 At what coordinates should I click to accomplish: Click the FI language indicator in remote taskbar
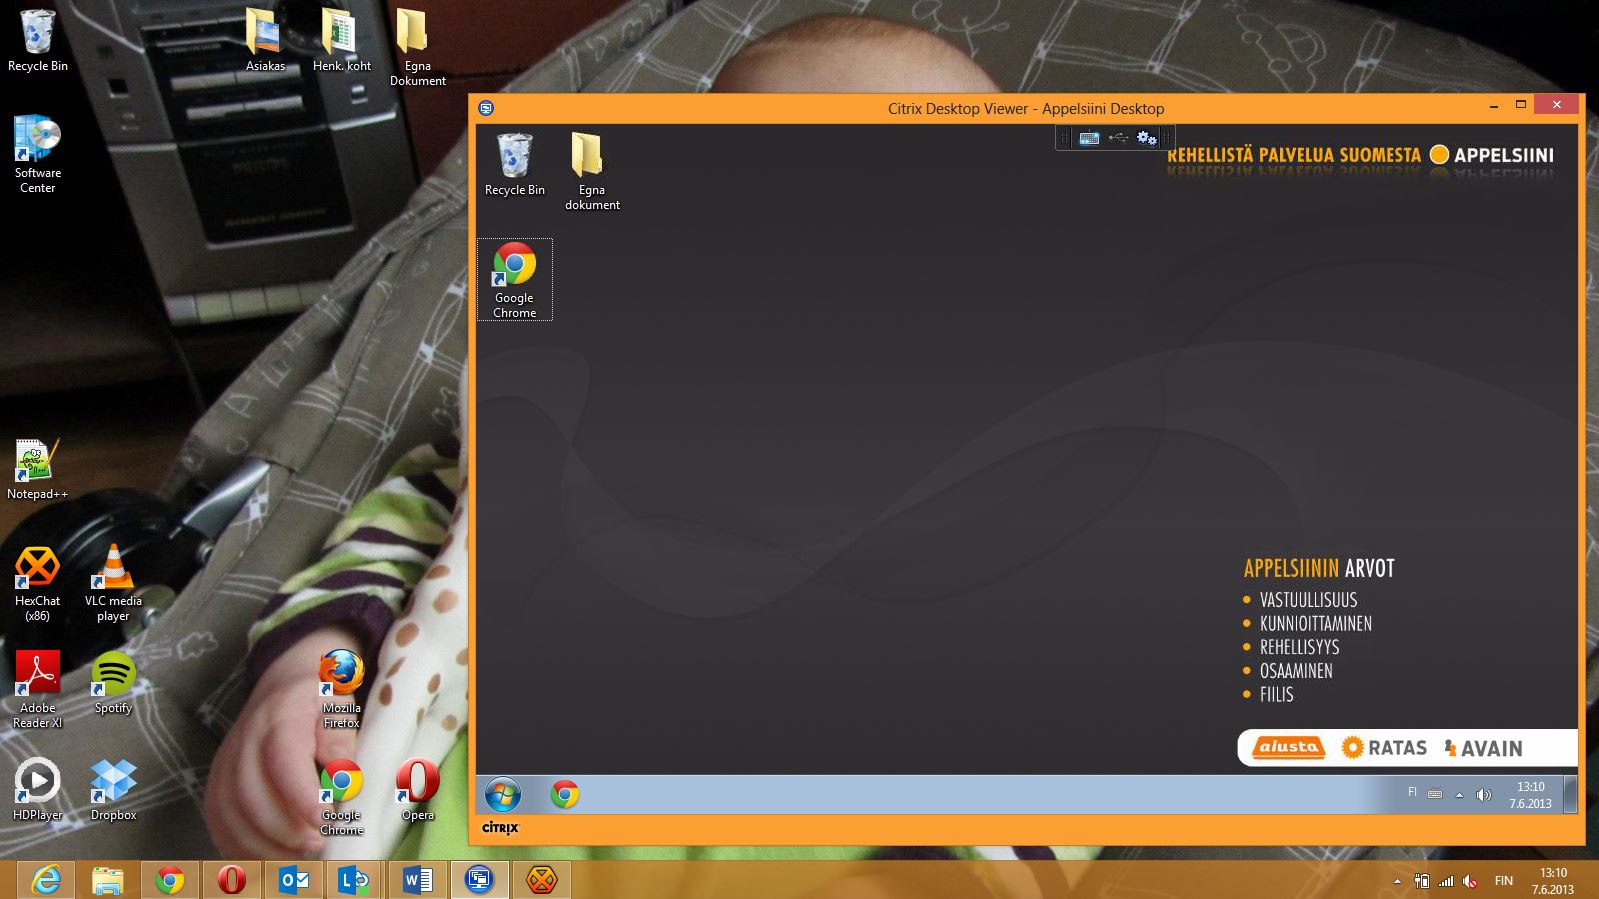[x=1412, y=792]
